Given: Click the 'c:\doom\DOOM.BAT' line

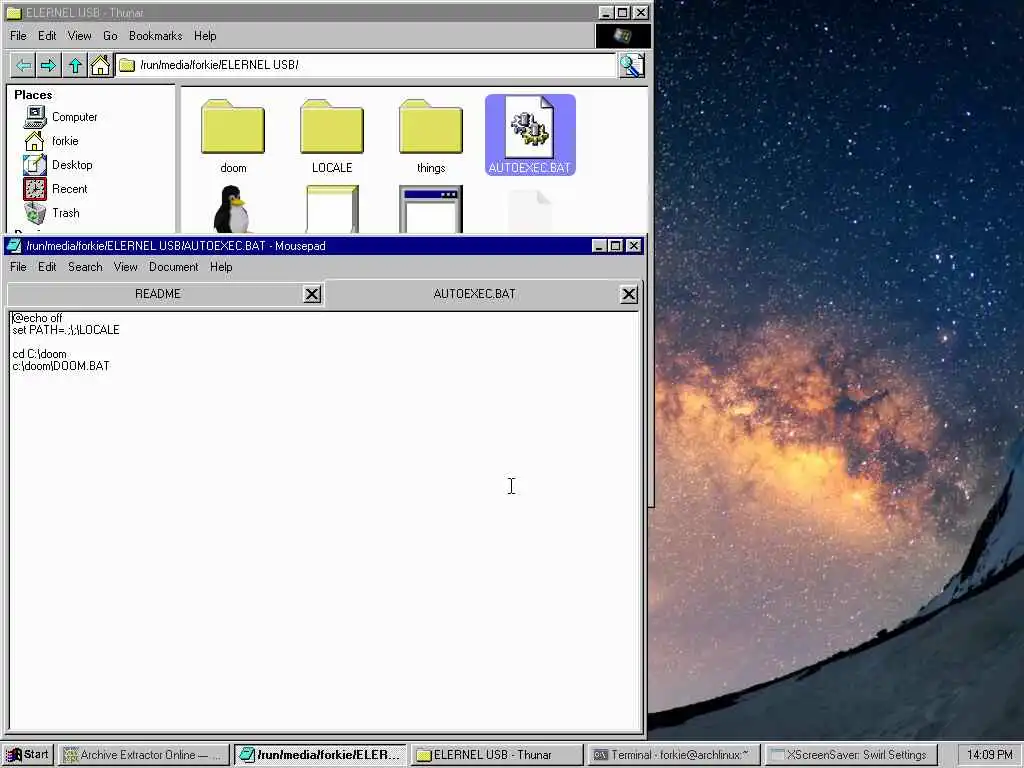Looking at the screenshot, I should (x=61, y=366).
